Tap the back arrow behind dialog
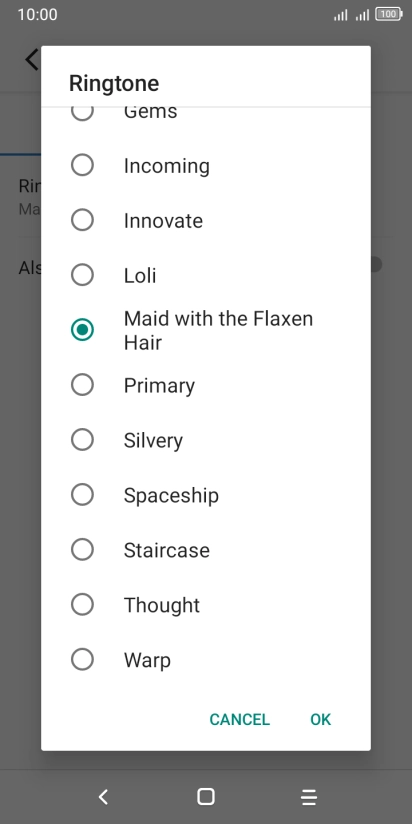Viewport: 412px width, 824px height. [x=33, y=59]
